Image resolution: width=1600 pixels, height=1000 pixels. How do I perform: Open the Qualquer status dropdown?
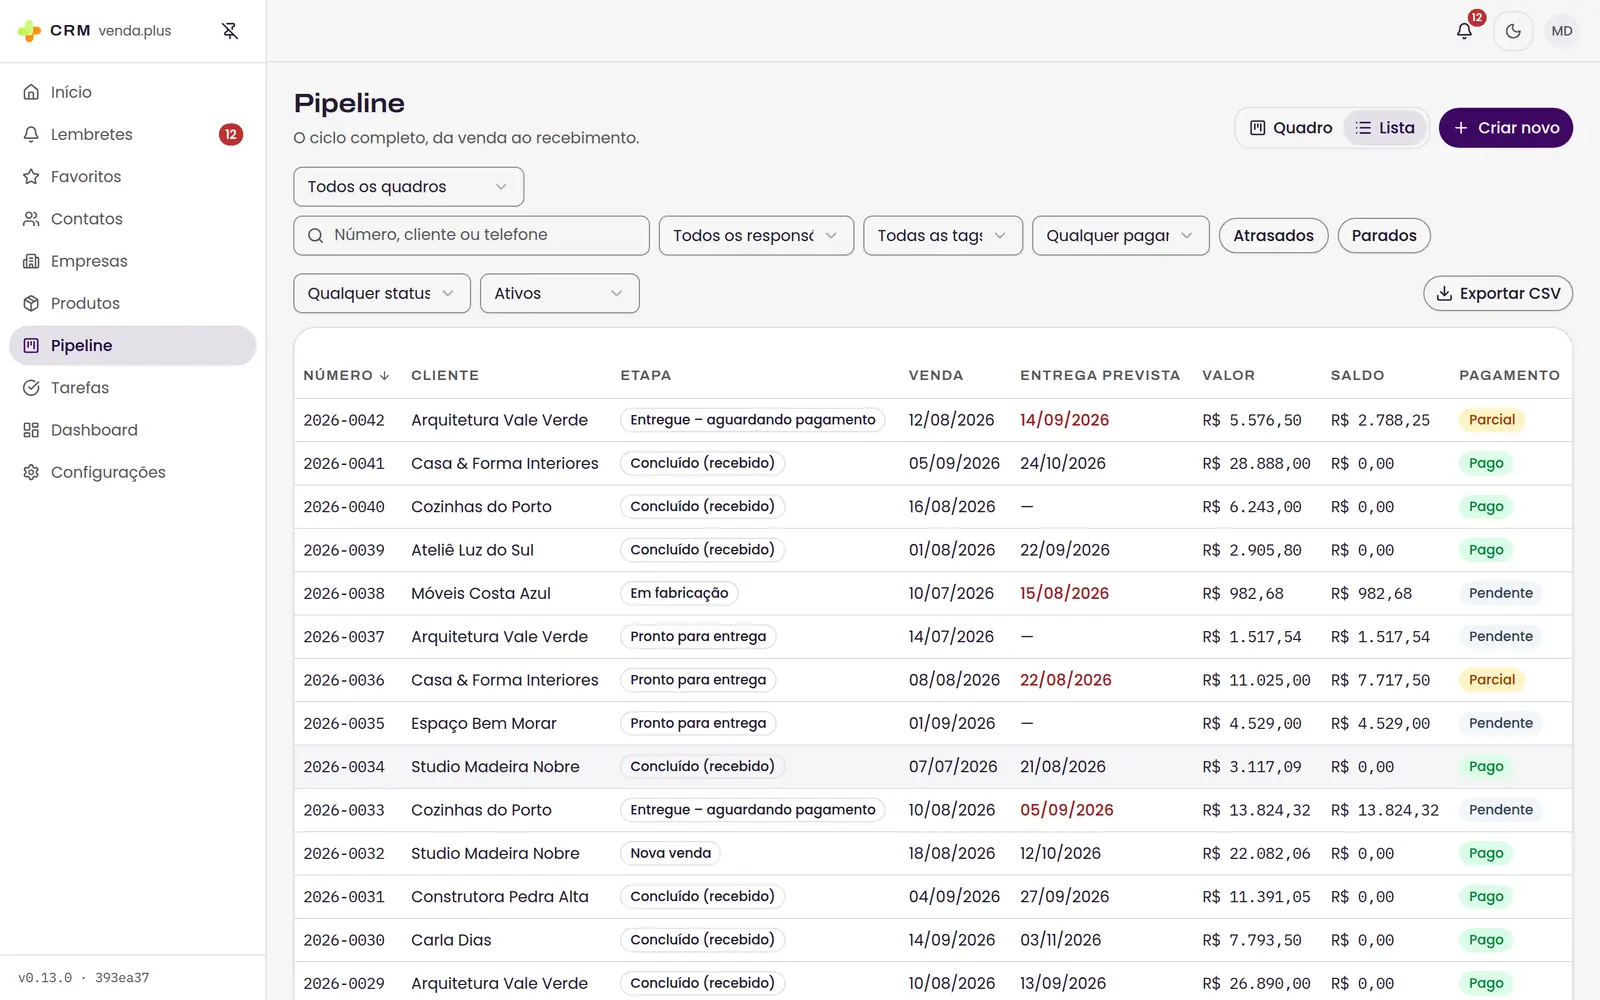382,294
